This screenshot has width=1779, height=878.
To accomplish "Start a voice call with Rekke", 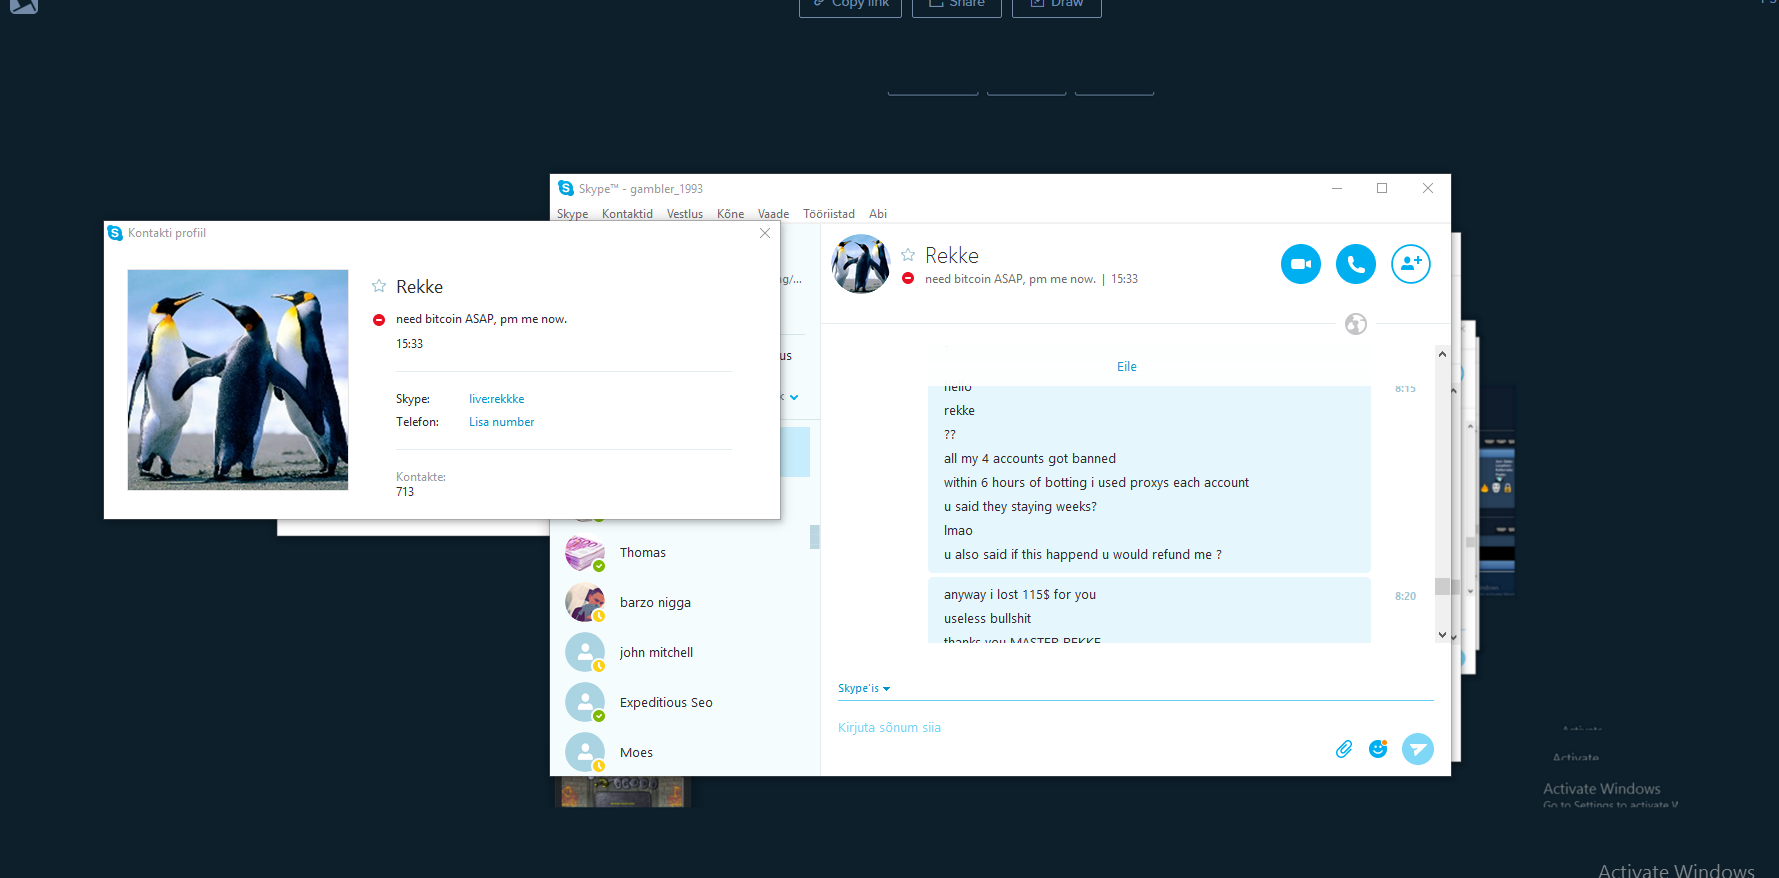I will click(1355, 264).
